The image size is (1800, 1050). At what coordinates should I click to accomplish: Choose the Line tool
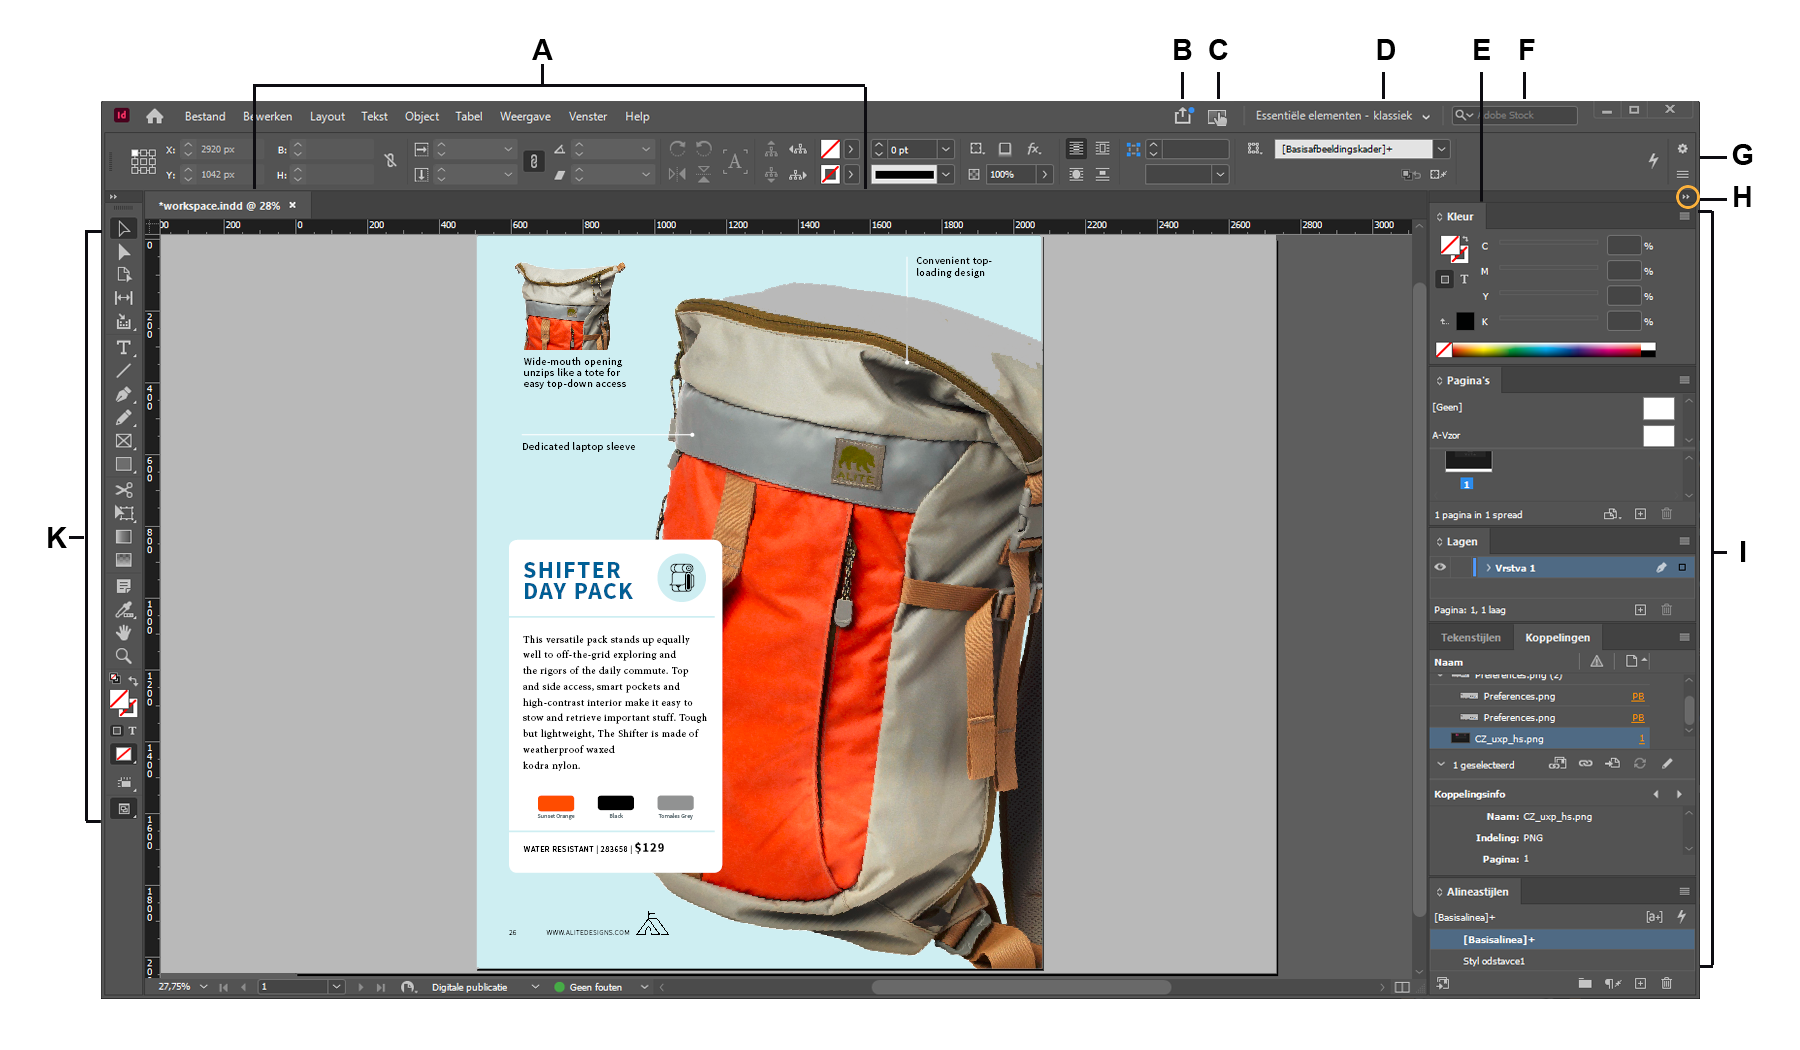click(124, 371)
